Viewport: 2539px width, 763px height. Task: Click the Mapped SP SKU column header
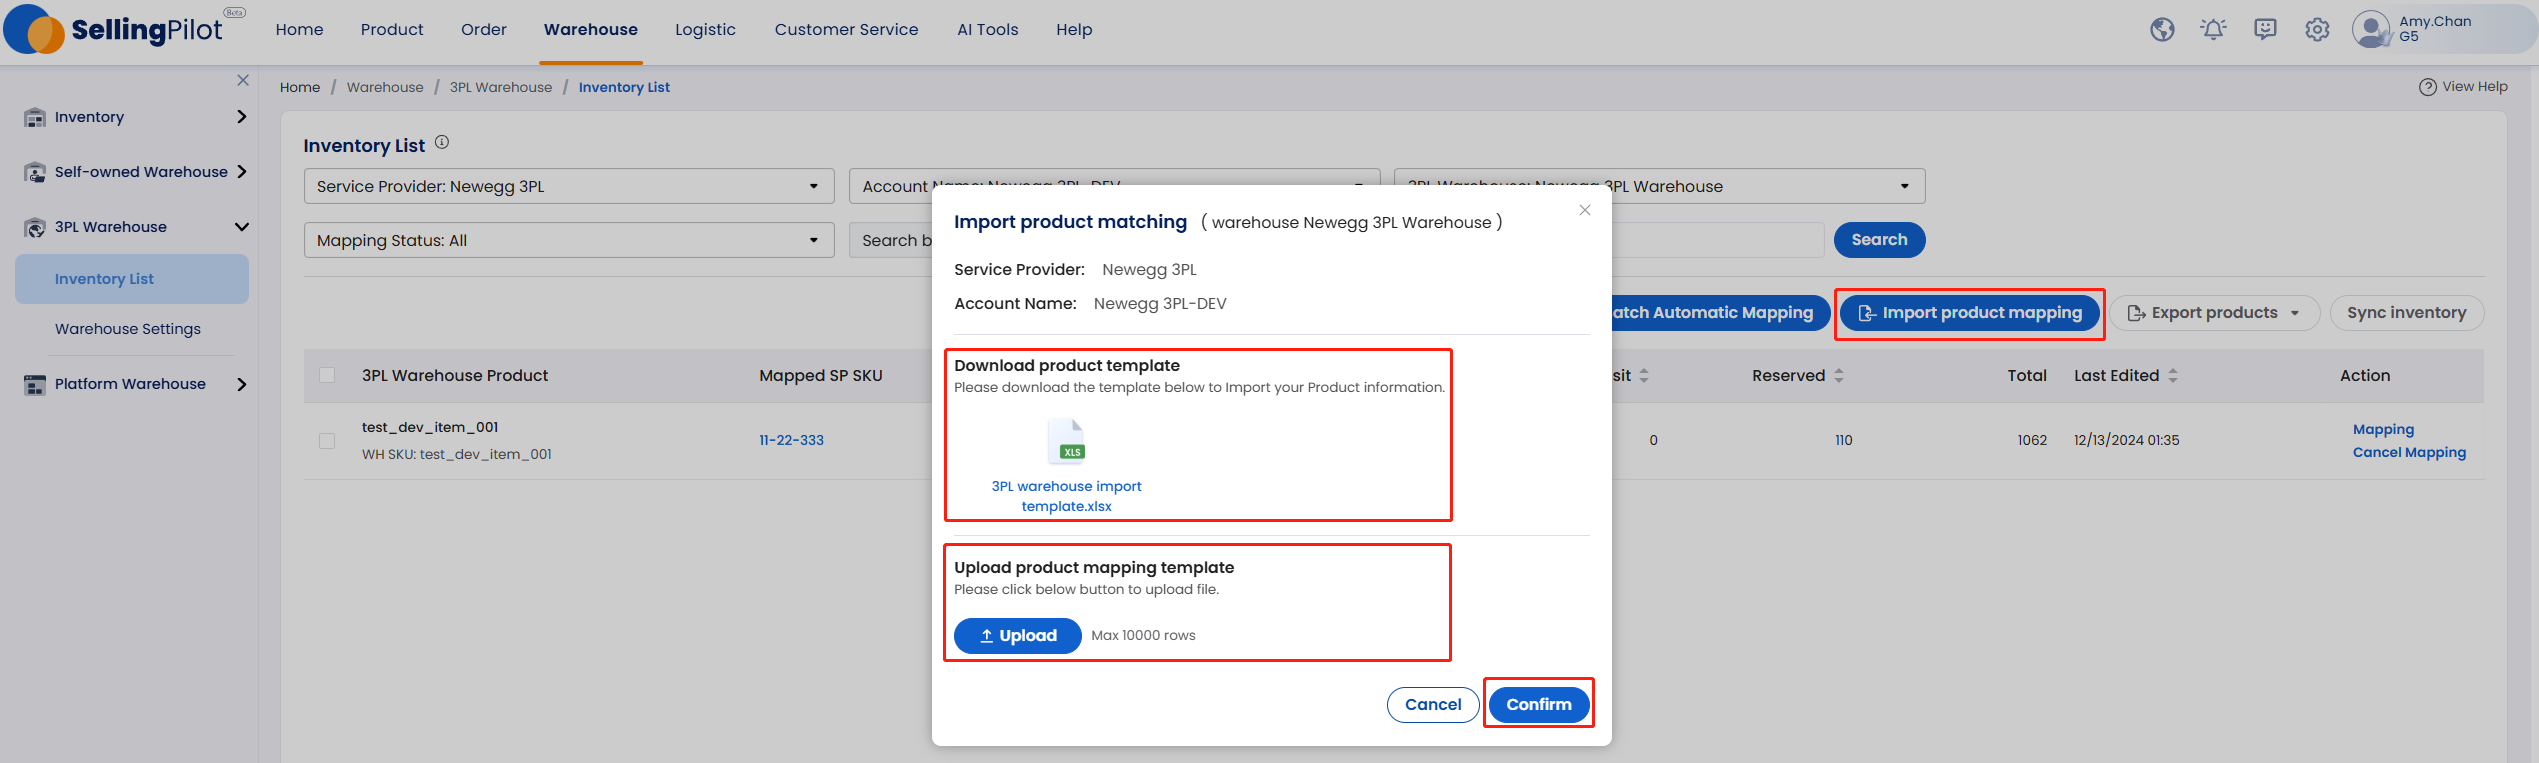pos(821,376)
